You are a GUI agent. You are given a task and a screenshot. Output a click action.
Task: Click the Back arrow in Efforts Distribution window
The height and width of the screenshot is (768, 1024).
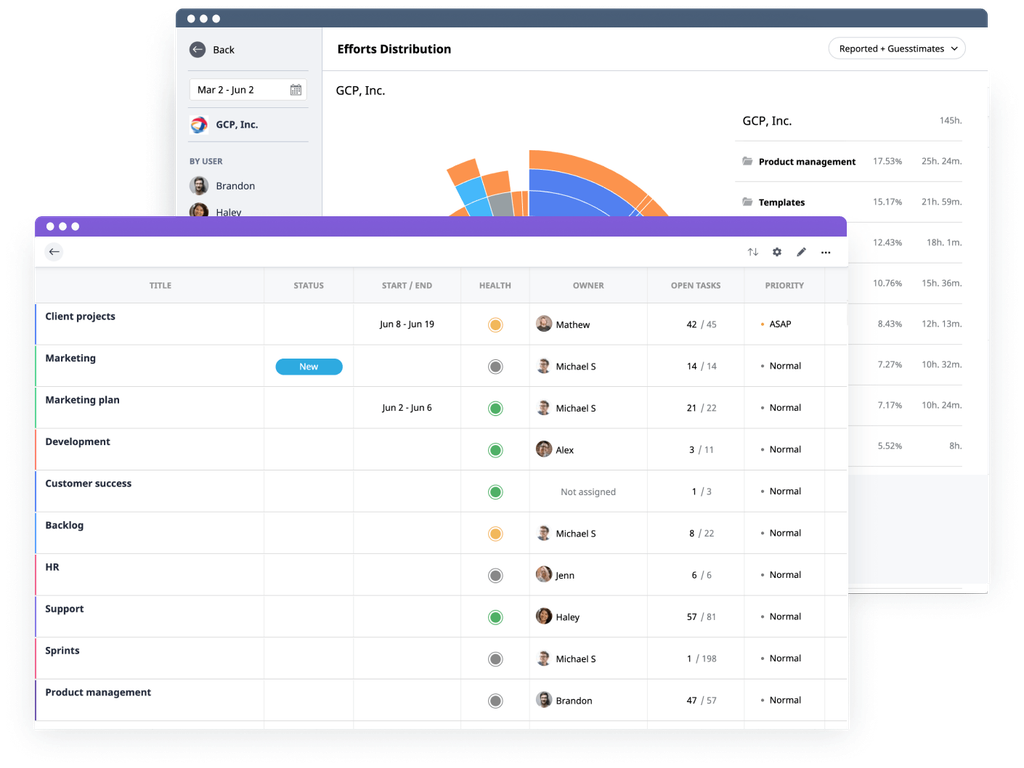(x=197, y=50)
